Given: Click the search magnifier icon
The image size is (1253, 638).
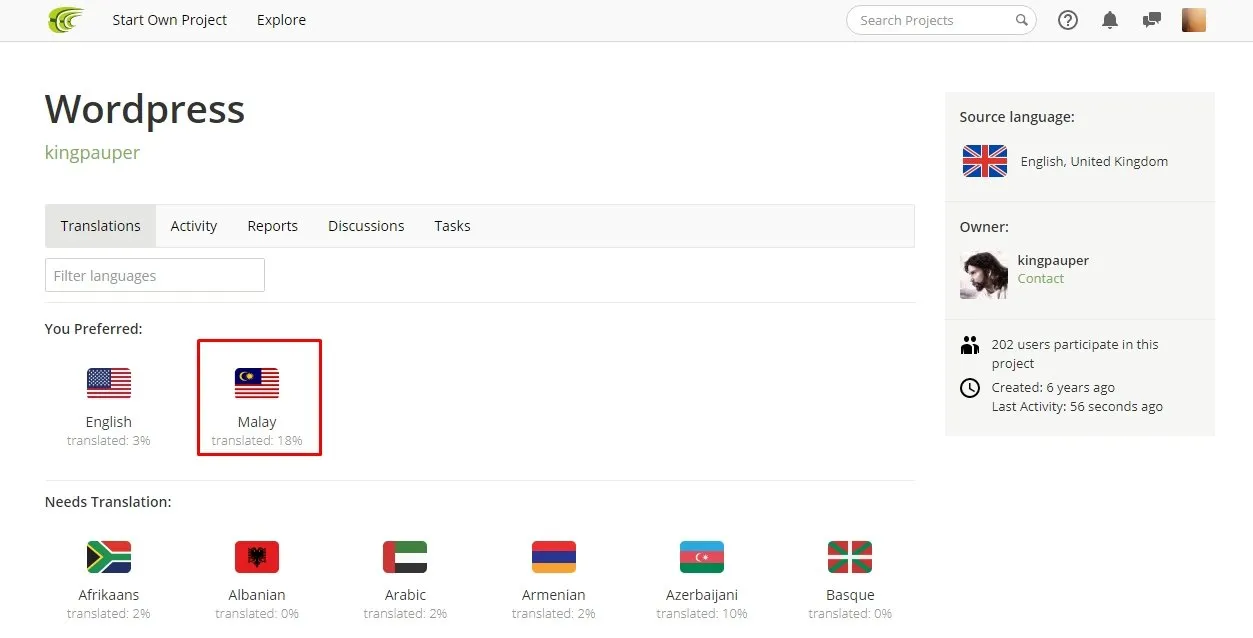Looking at the screenshot, I should (1021, 20).
